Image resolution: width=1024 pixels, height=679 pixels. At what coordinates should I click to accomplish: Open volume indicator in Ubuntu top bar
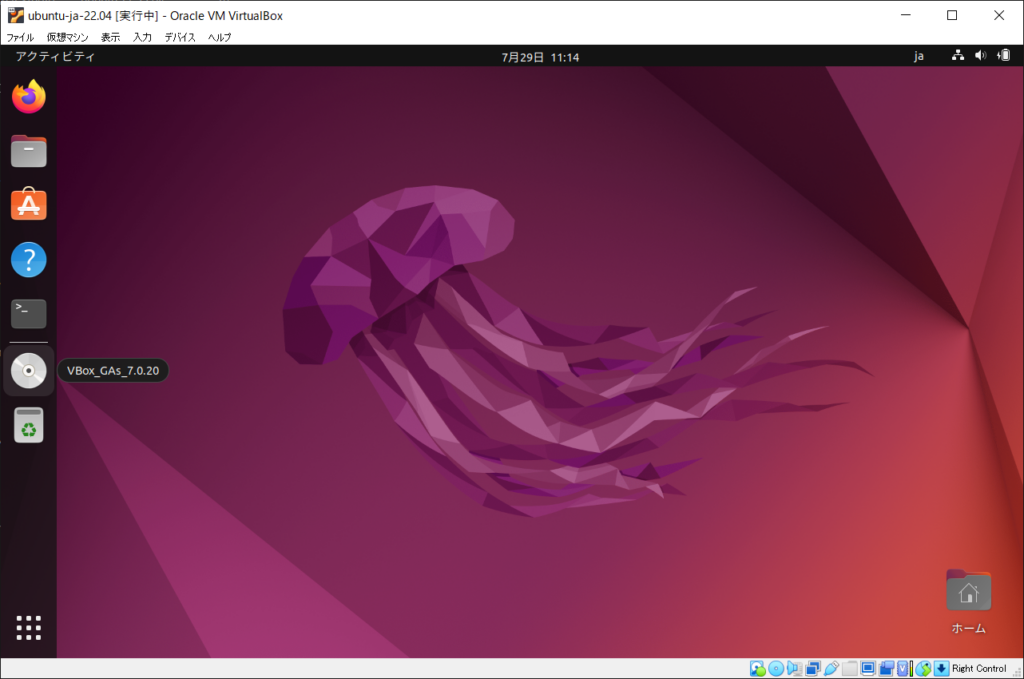(980, 55)
